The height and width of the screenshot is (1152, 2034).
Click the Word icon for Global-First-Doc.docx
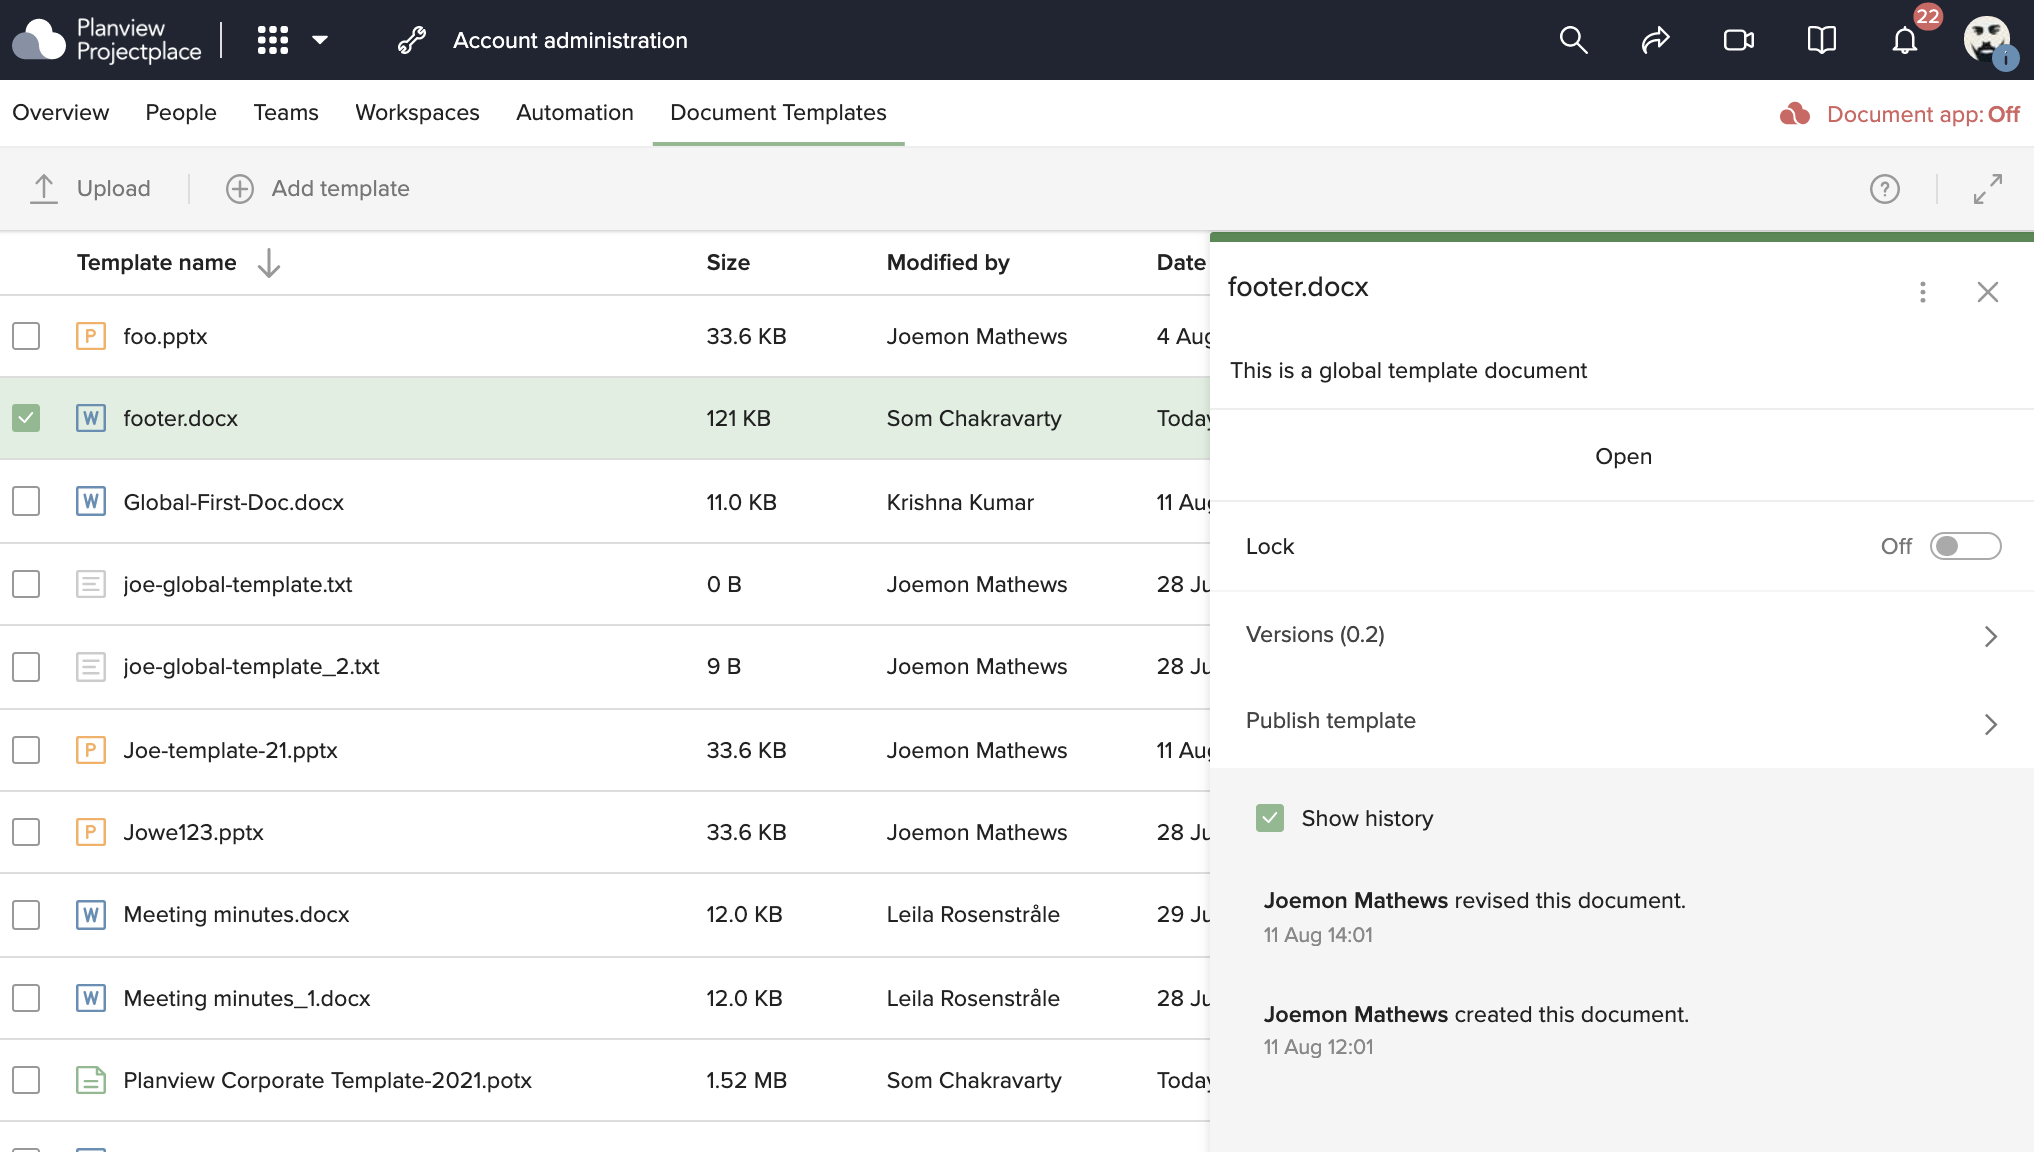[x=91, y=502]
